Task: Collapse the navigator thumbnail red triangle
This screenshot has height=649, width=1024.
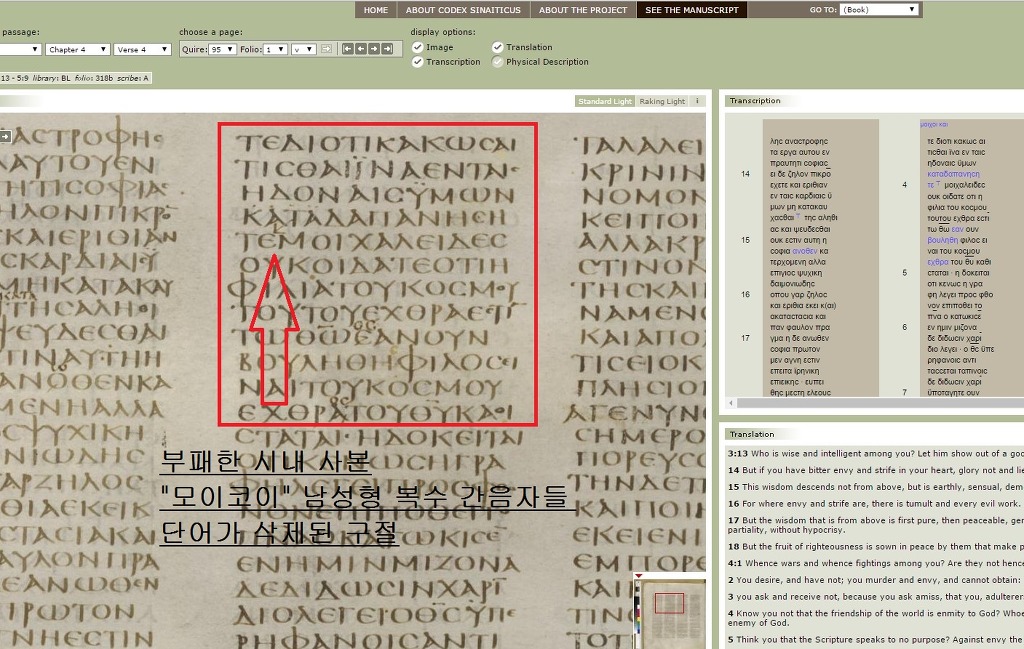Action: 639,575
